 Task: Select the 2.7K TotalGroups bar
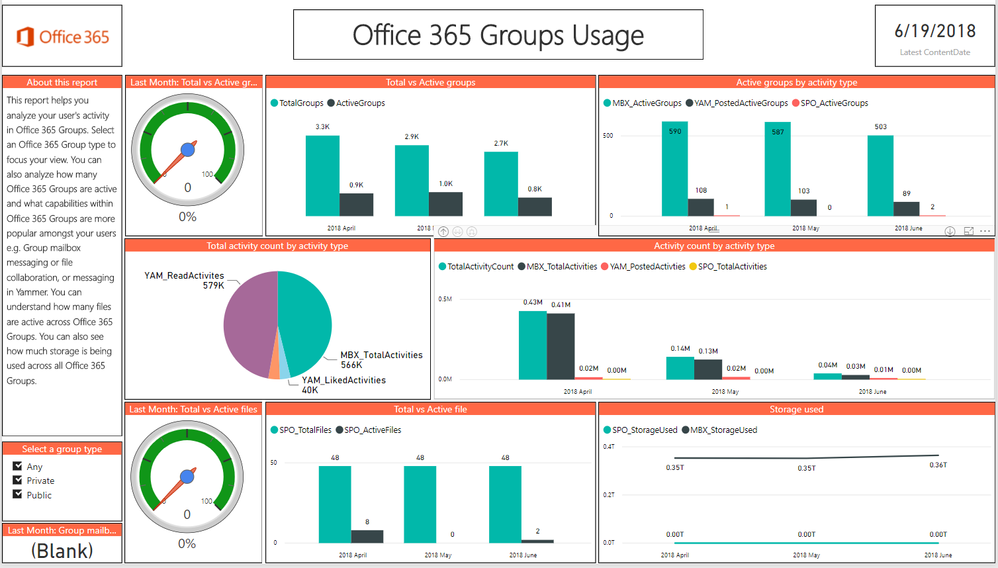coord(501,183)
